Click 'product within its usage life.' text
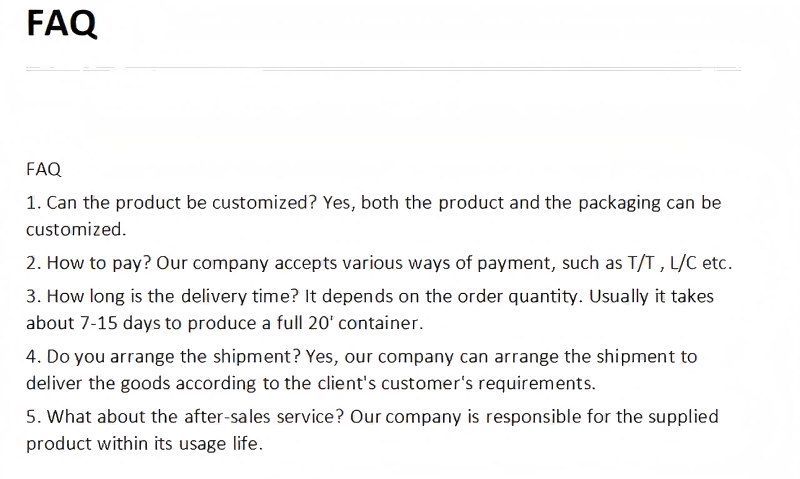Image resolution: width=800 pixels, height=479 pixels. pyautogui.click(x=144, y=444)
